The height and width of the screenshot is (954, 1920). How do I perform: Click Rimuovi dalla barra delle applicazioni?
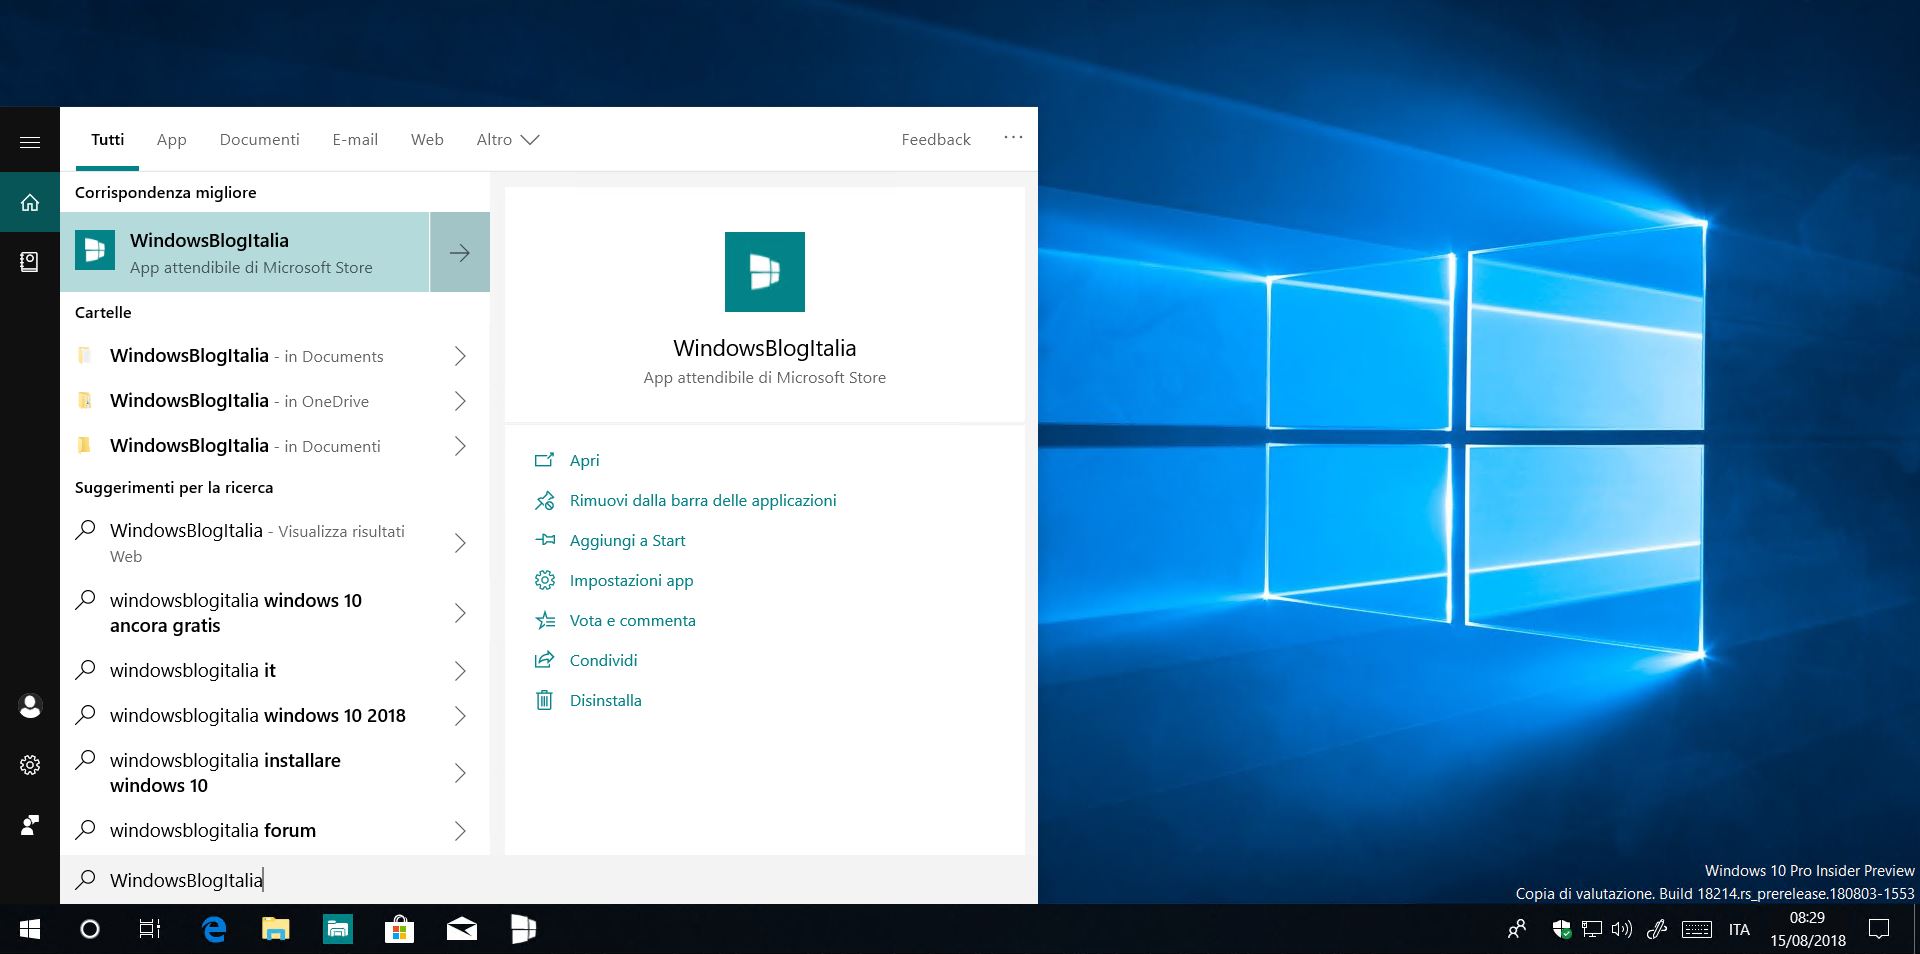pyautogui.click(x=703, y=500)
